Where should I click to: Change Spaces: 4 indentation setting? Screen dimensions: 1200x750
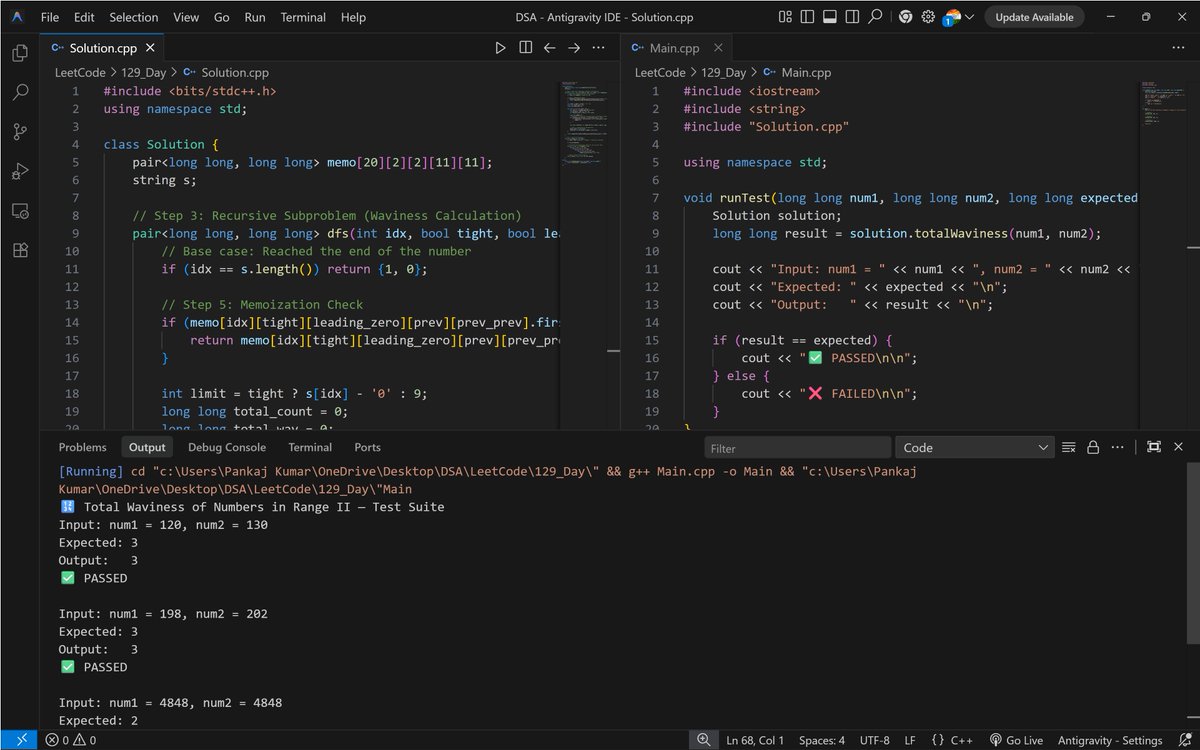pyautogui.click(x=821, y=740)
